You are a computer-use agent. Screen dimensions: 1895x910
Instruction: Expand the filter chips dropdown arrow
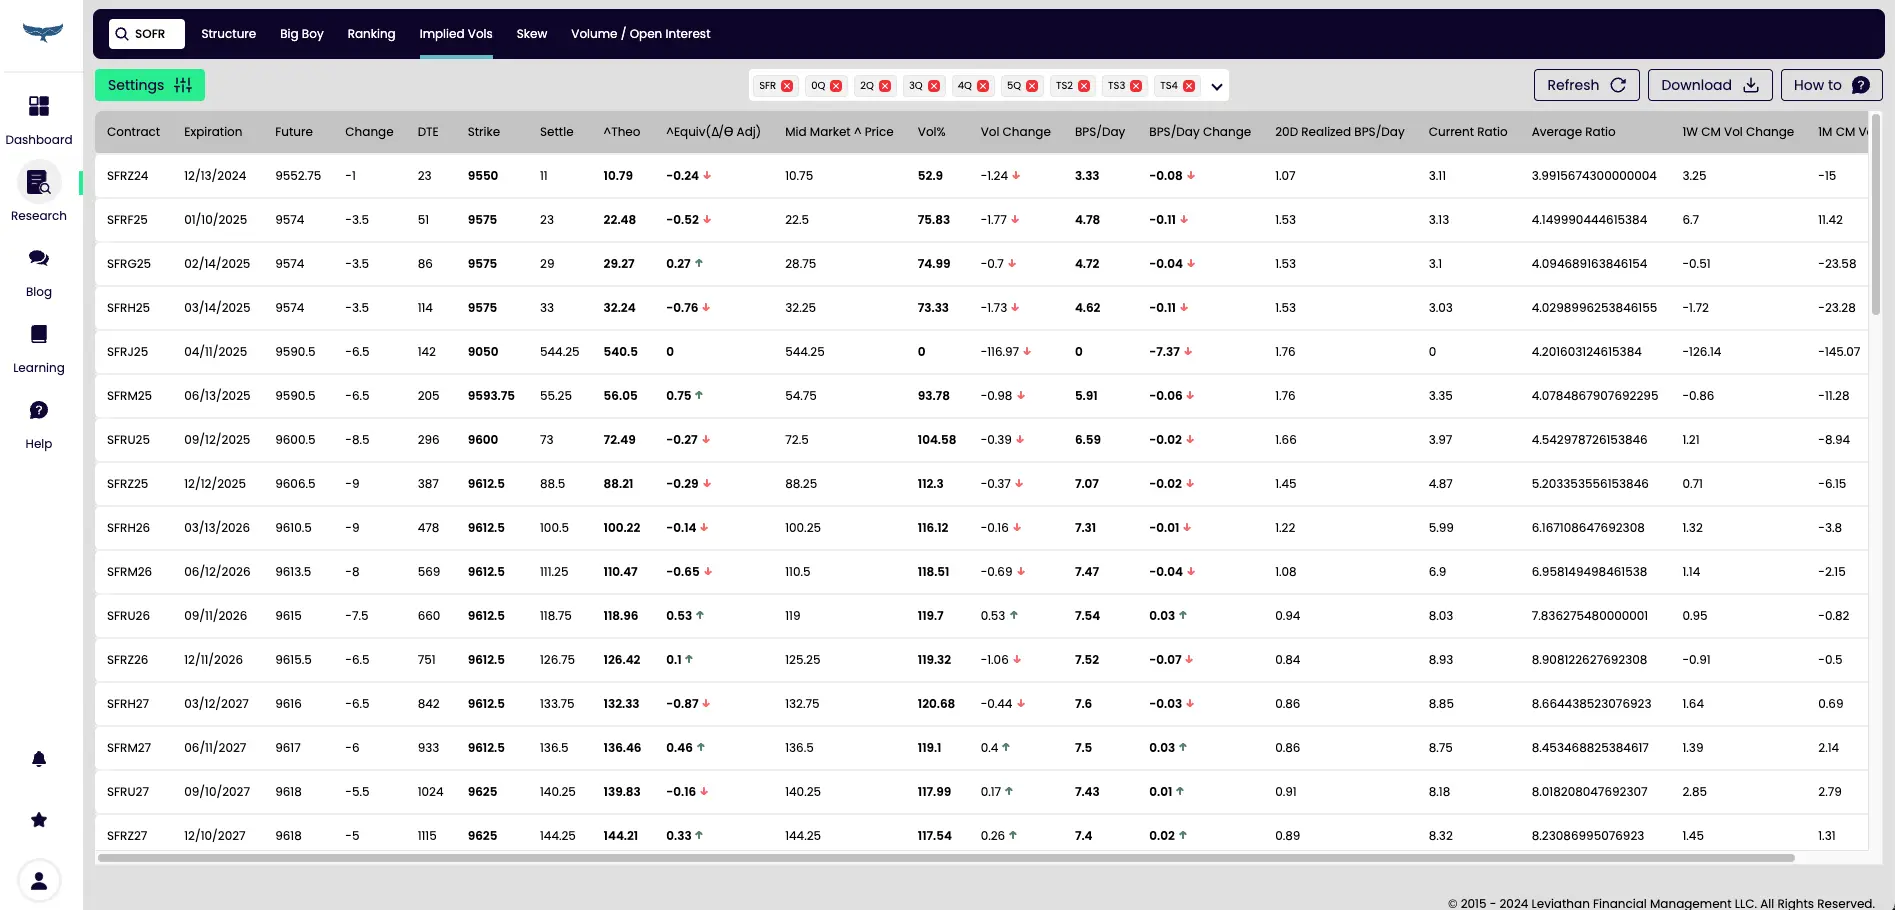tap(1217, 87)
